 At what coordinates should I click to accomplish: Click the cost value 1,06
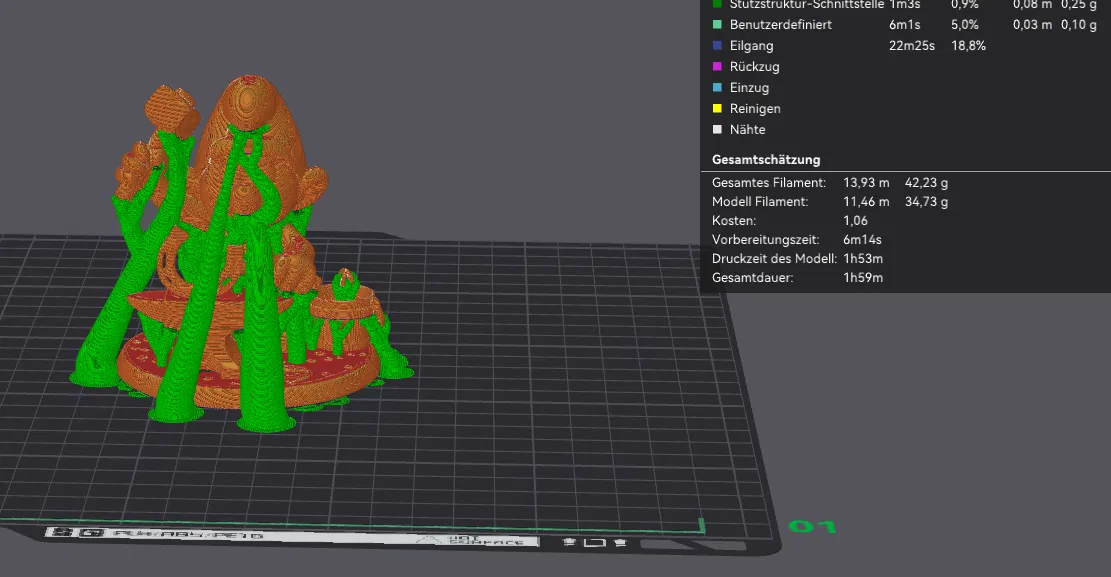[x=855, y=221]
